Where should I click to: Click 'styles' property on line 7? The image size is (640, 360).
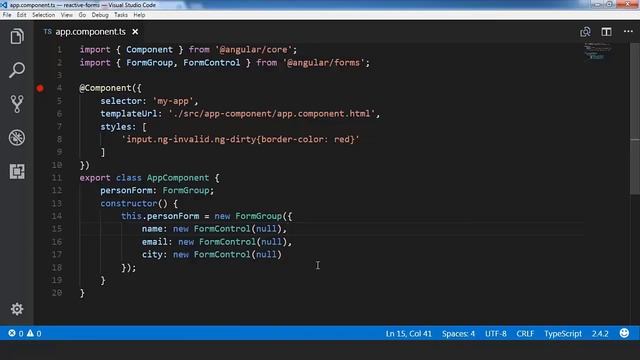click(x=116, y=127)
